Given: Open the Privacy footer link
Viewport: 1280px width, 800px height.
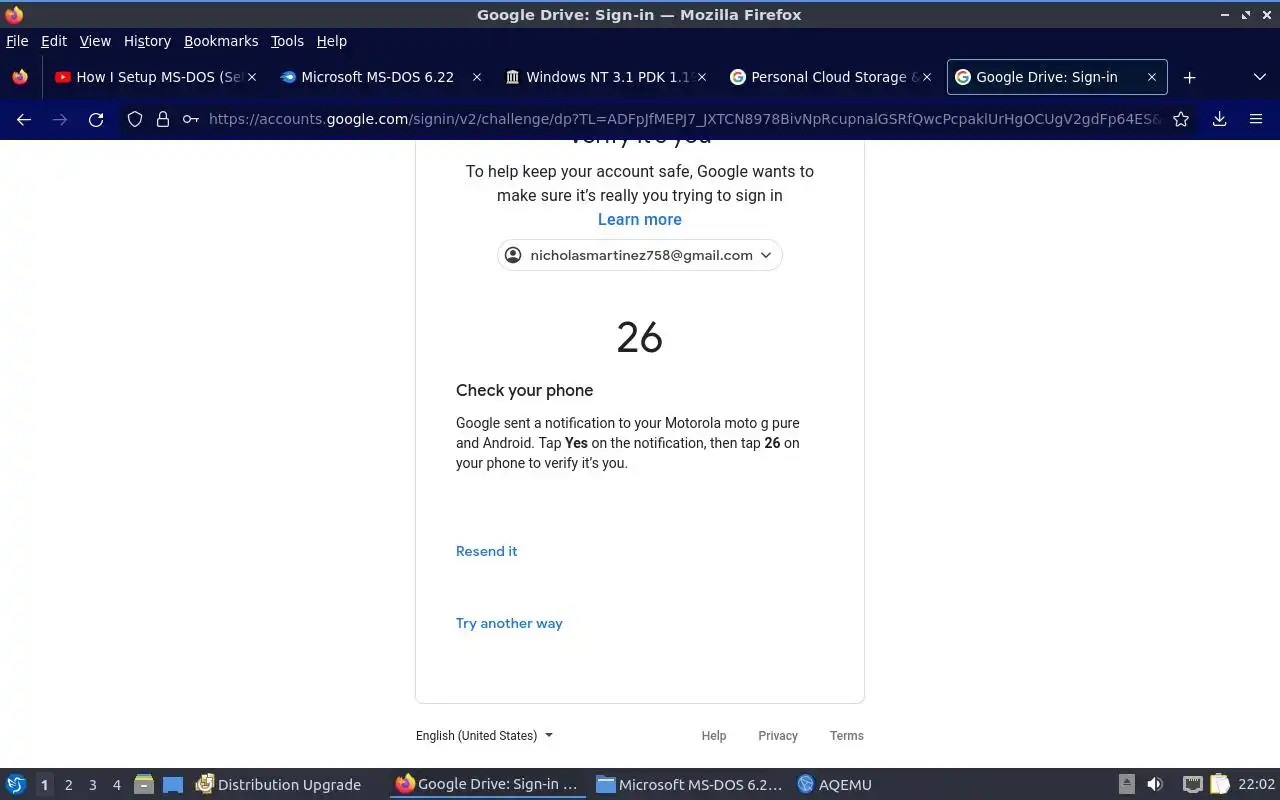Looking at the screenshot, I should tap(778, 735).
